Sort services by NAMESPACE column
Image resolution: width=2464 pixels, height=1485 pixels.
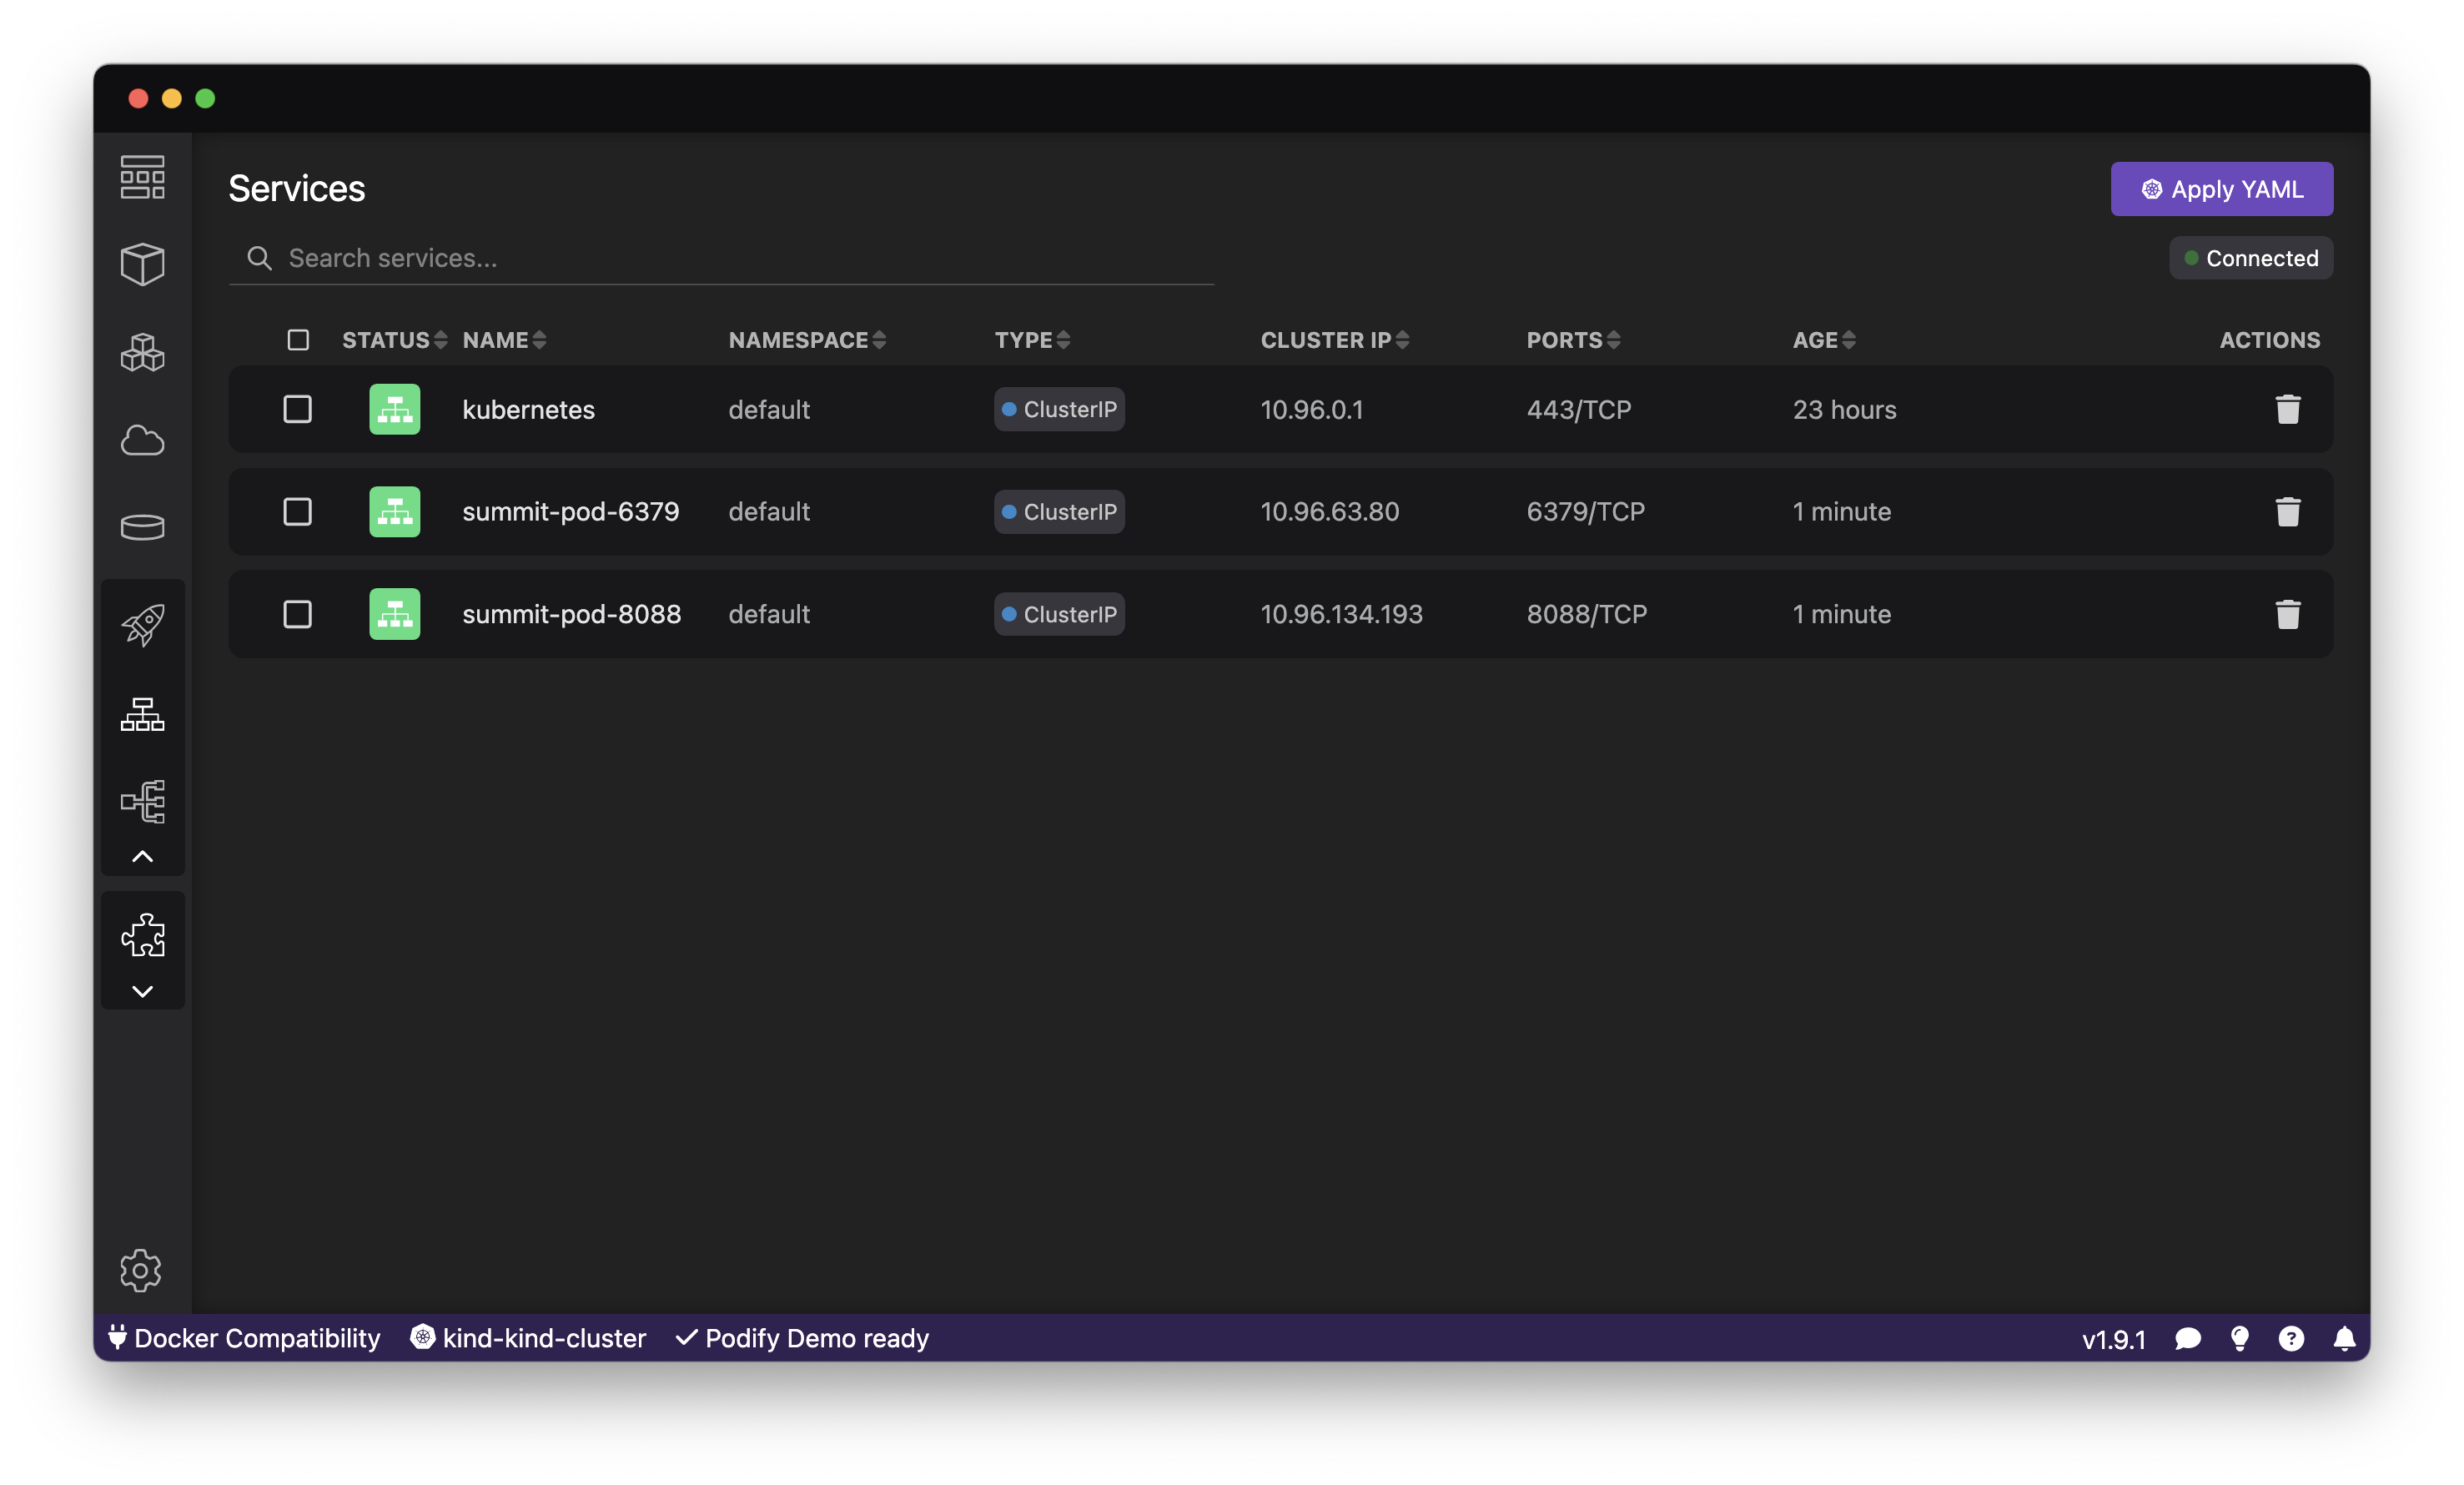click(807, 340)
